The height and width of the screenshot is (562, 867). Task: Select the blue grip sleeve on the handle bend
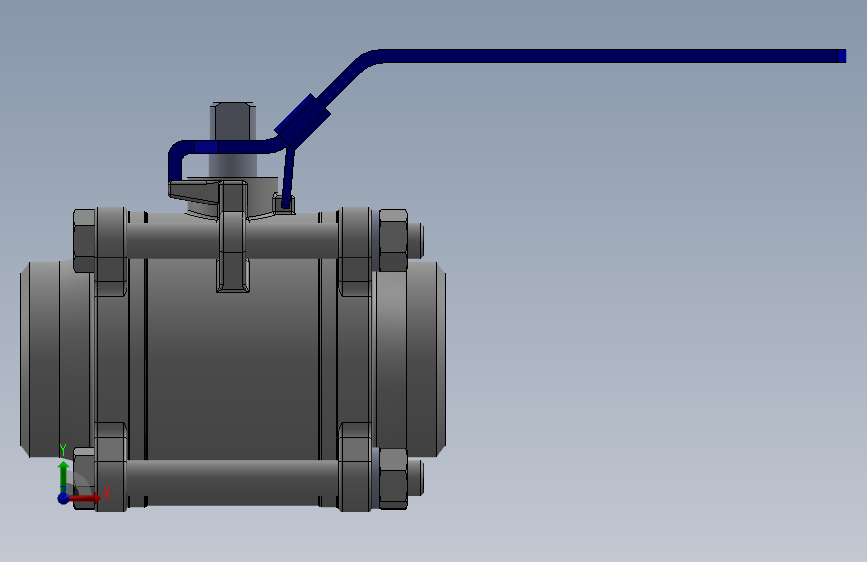click(303, 121)
